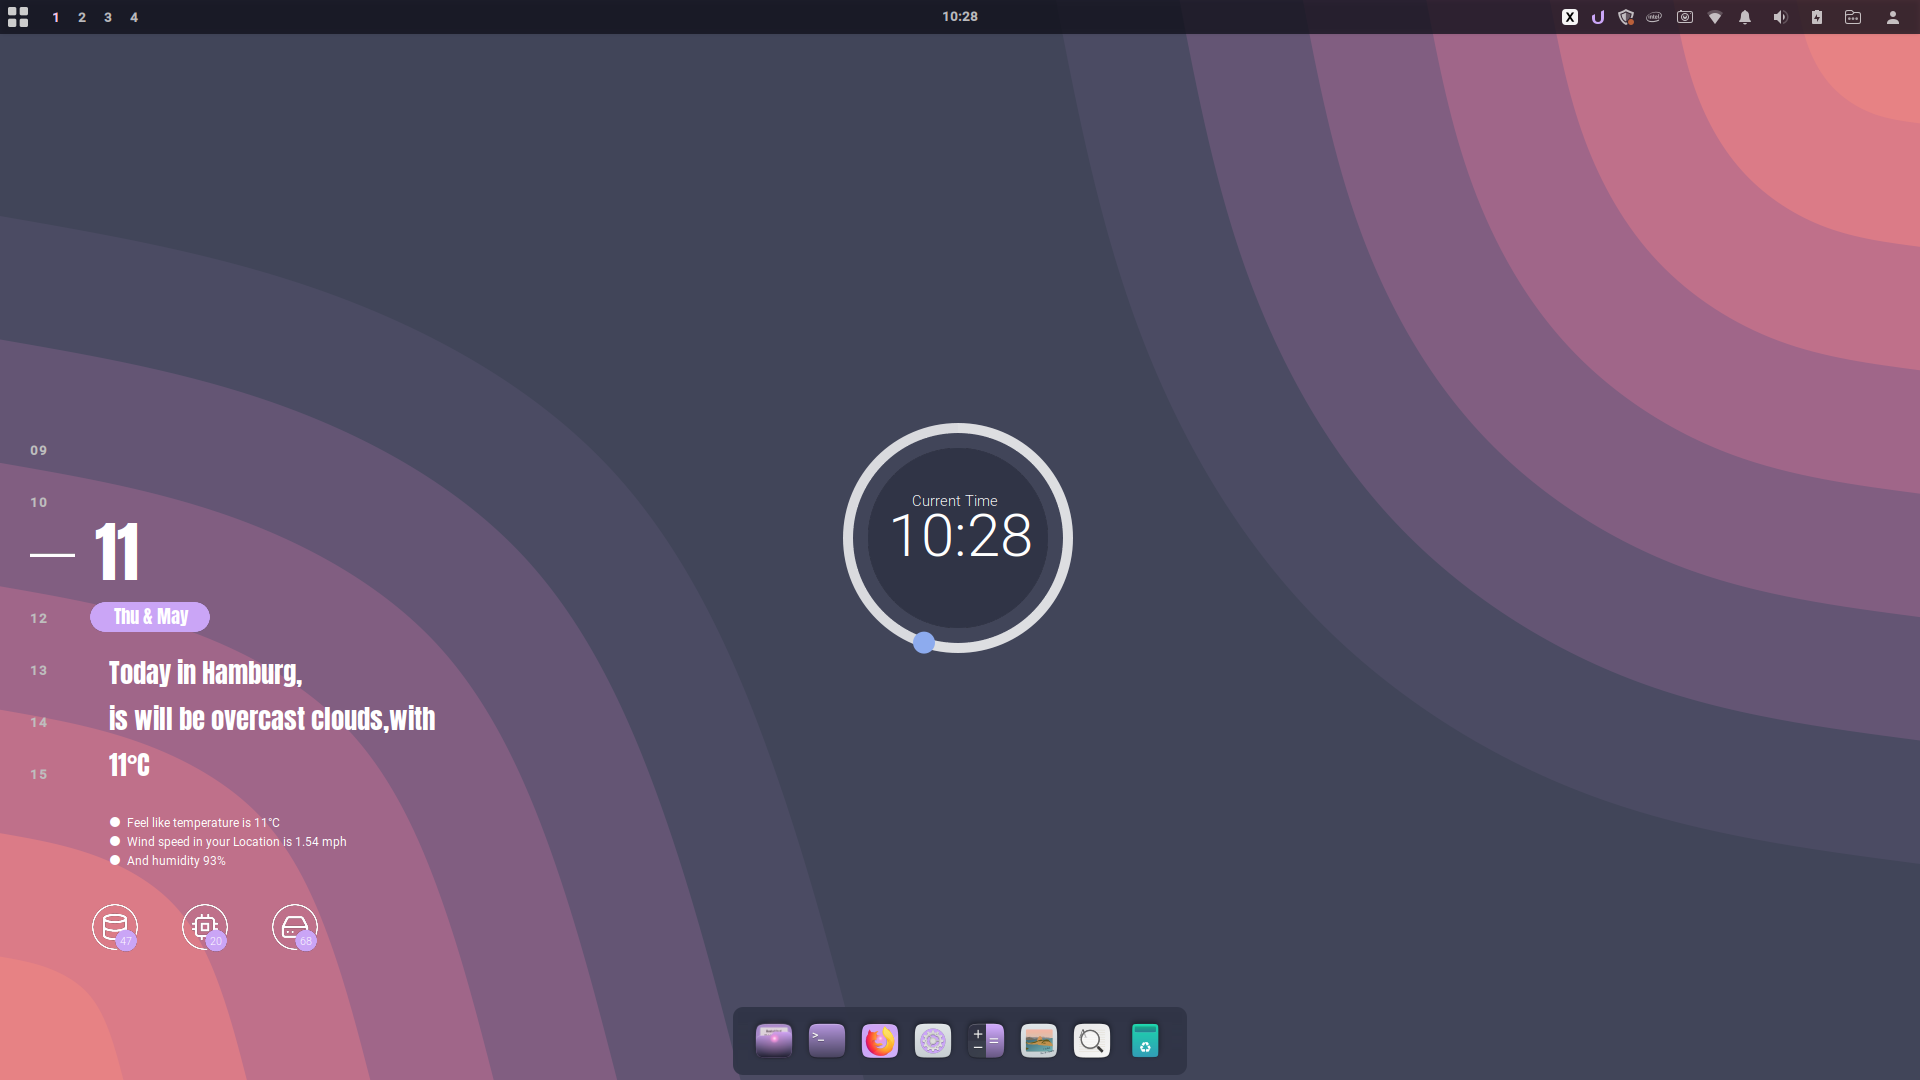Open the shield security tray icon

tap(1626, 17)
